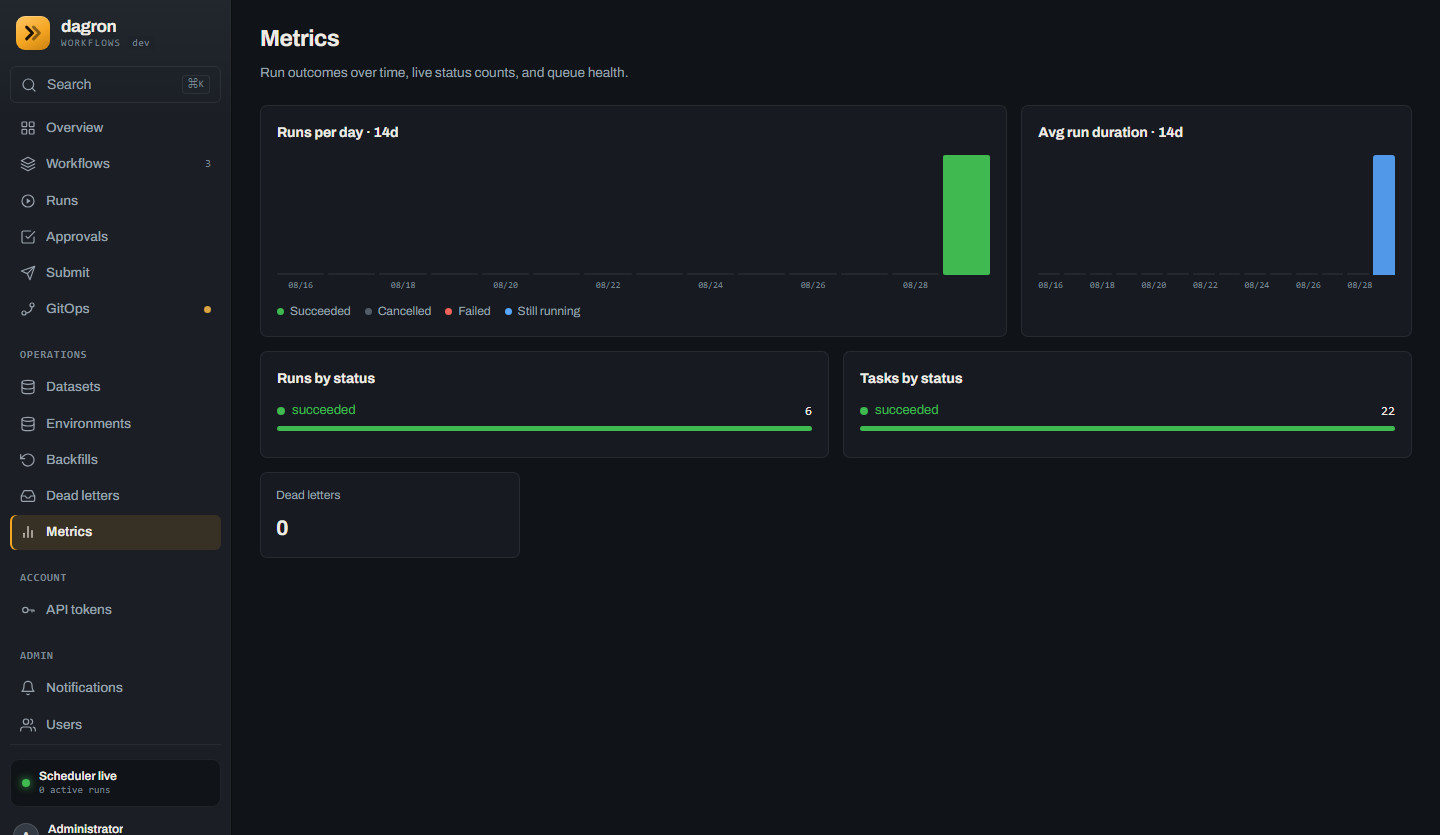The height and width of the screenshot is (835, 1440).
Task: Click the Succeeded legend entry
Action: (x=314, y=312)
